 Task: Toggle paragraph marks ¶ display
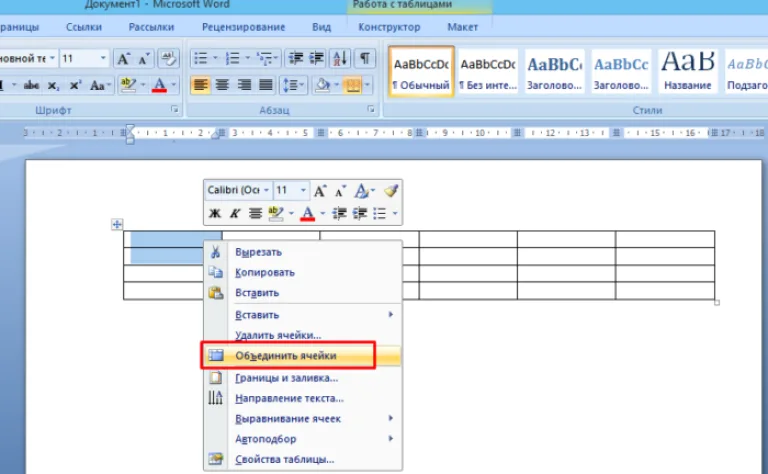pos(365,59)
